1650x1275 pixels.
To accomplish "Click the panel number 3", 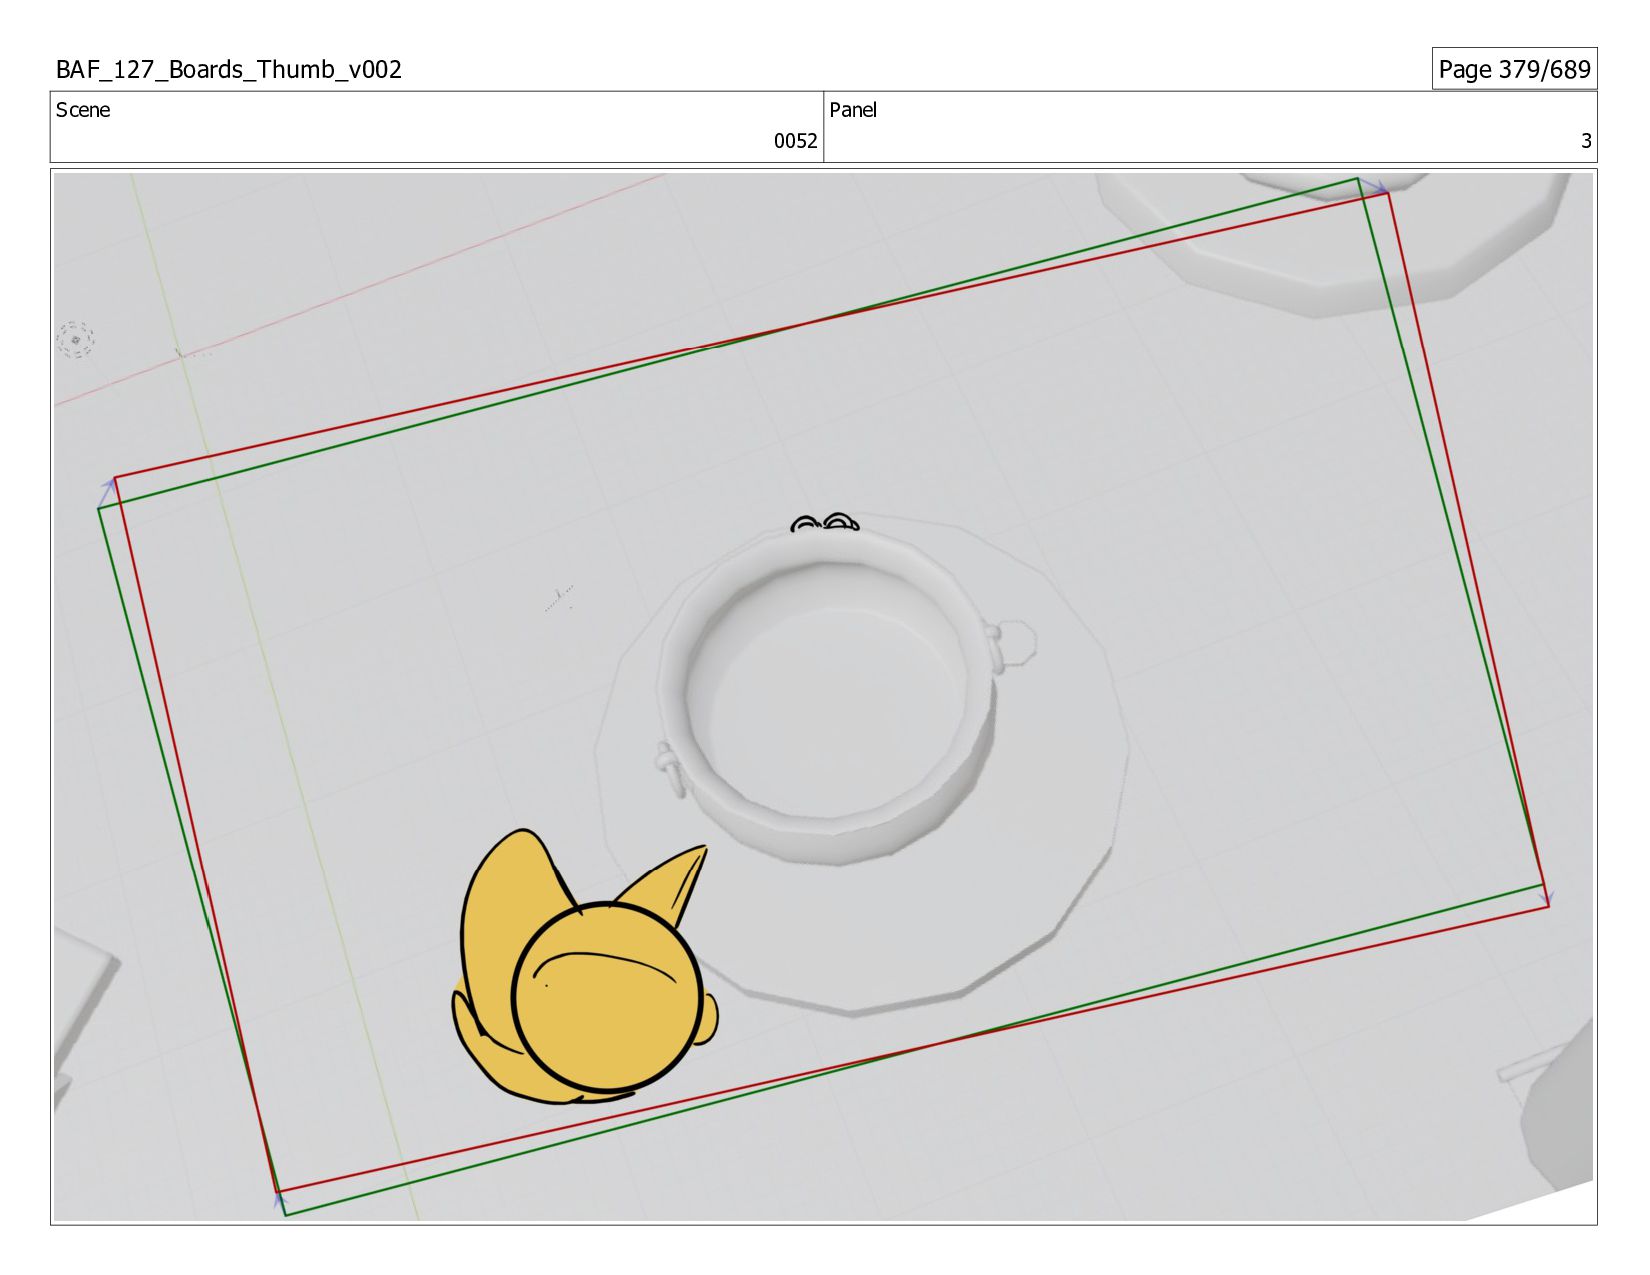I will click(x=1585, y=141).
